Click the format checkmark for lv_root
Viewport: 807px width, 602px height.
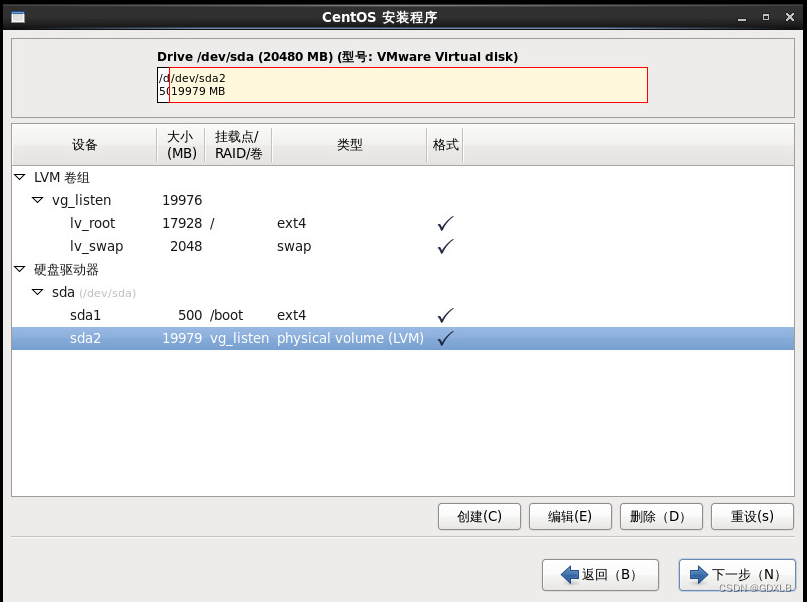tap(445, 223)
